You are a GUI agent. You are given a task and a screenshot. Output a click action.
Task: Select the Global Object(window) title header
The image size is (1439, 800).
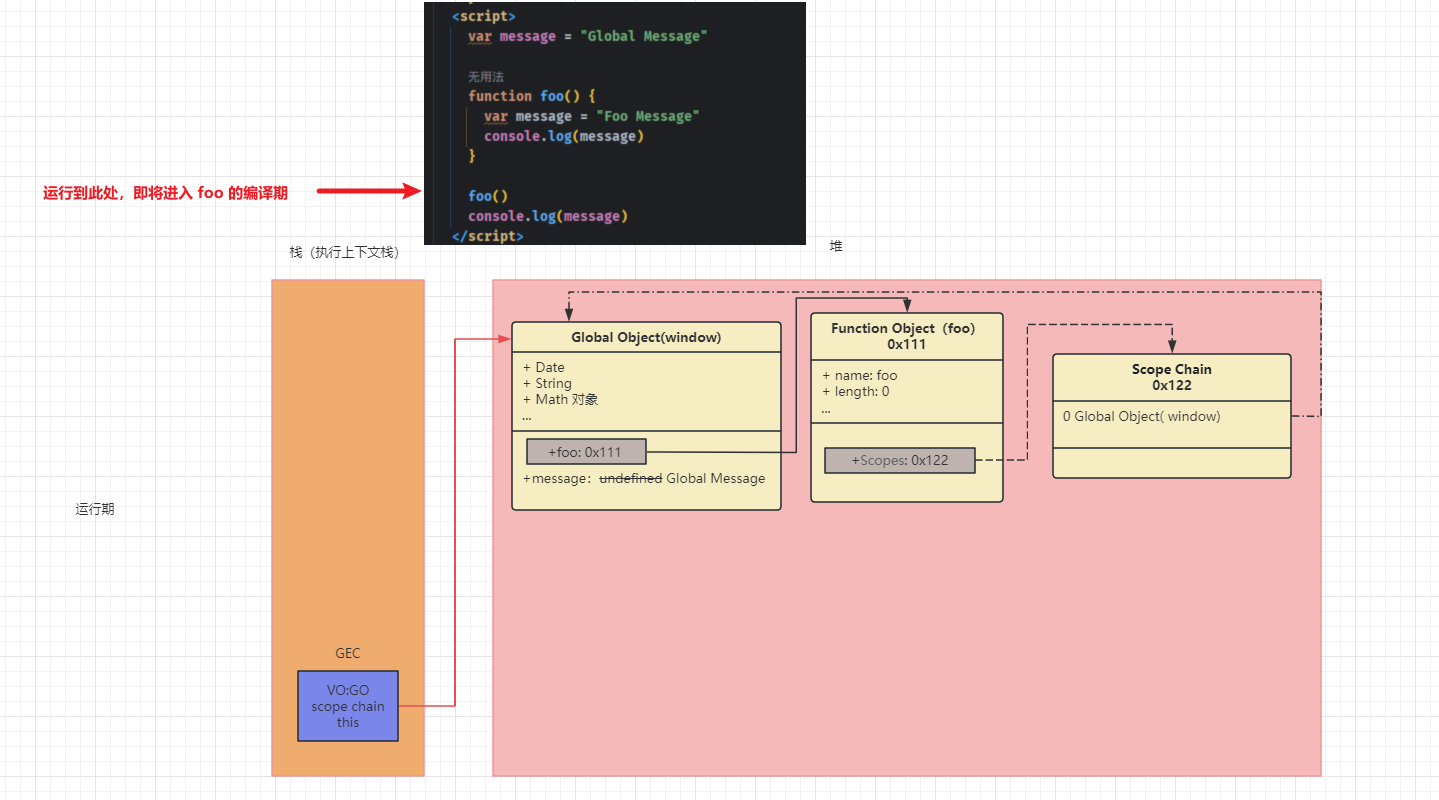coord(646,338)
